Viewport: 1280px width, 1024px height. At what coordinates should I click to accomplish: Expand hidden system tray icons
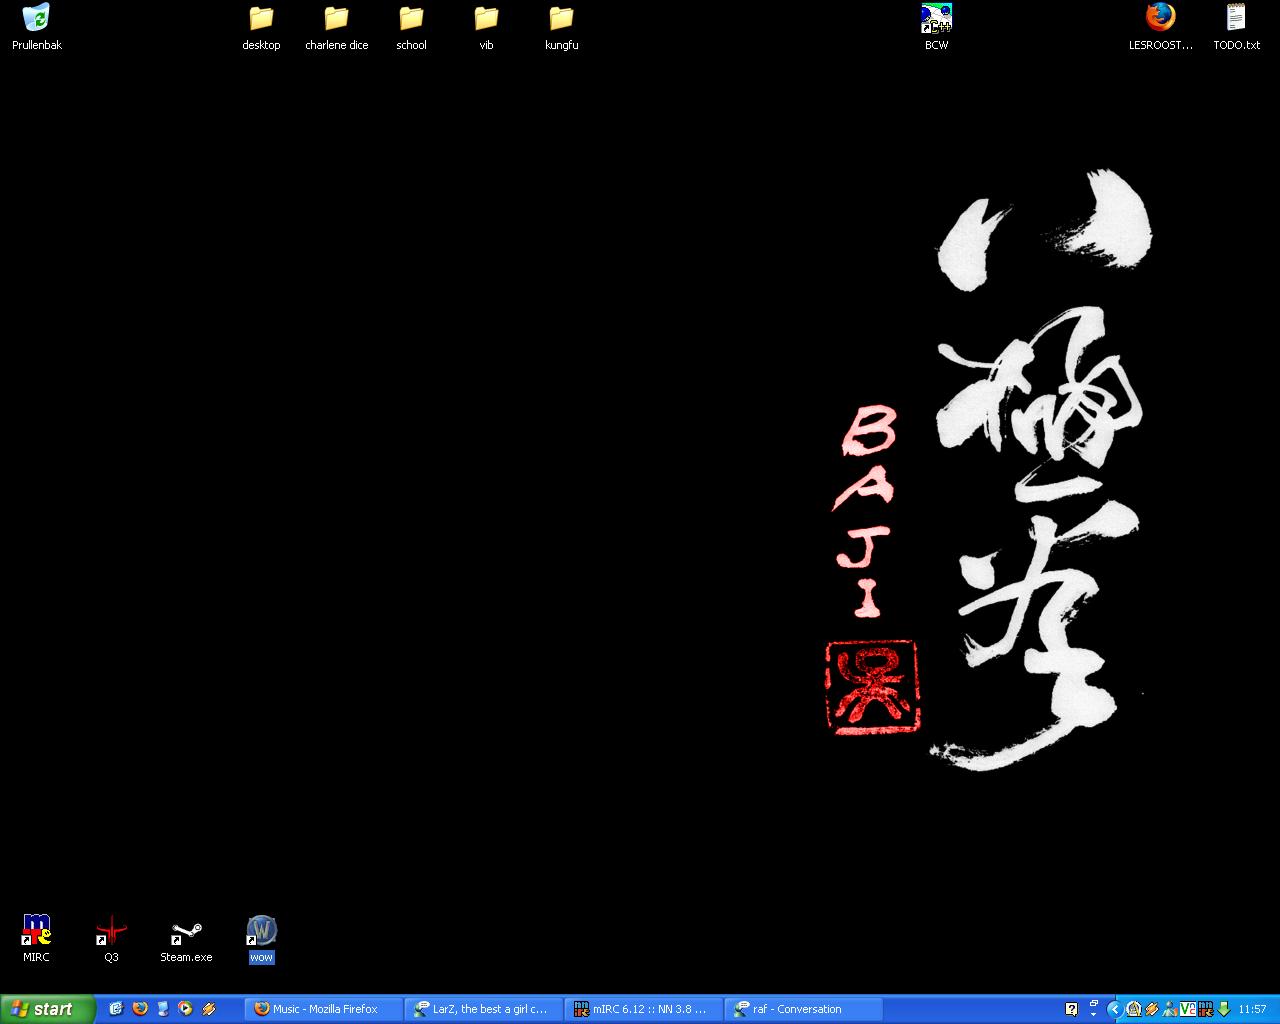click(x=1114, y=1009)
